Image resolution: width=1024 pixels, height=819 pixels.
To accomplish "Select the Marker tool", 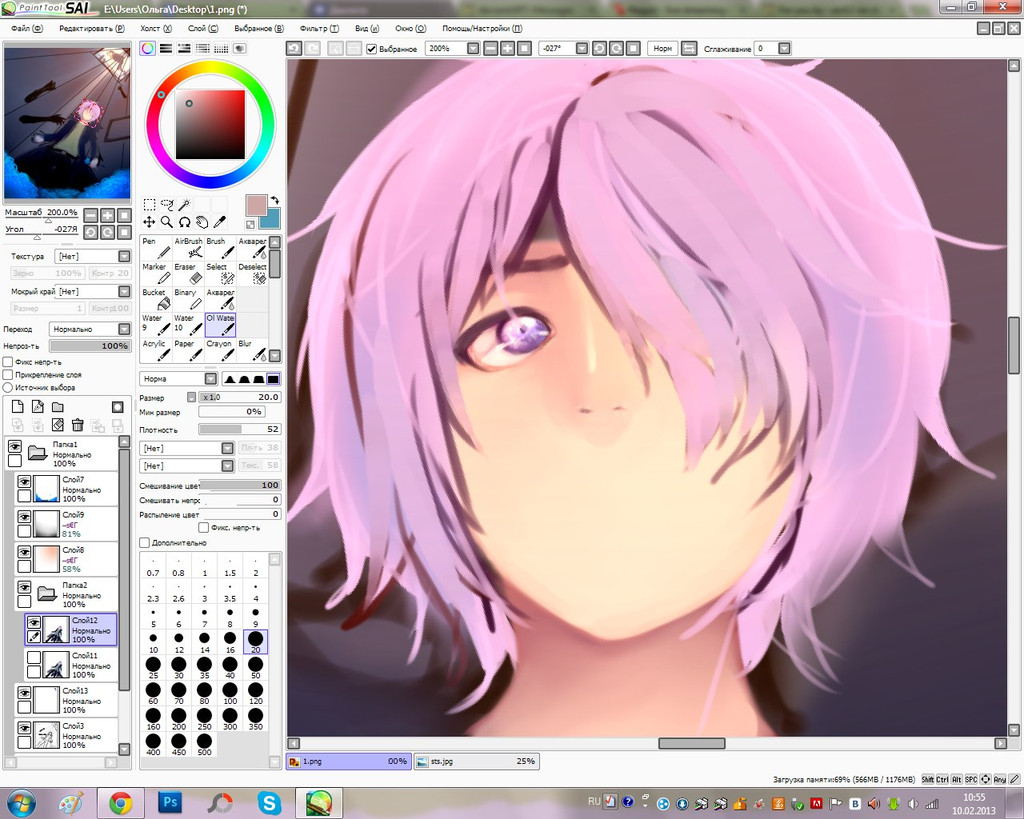I will pos(156,274).
